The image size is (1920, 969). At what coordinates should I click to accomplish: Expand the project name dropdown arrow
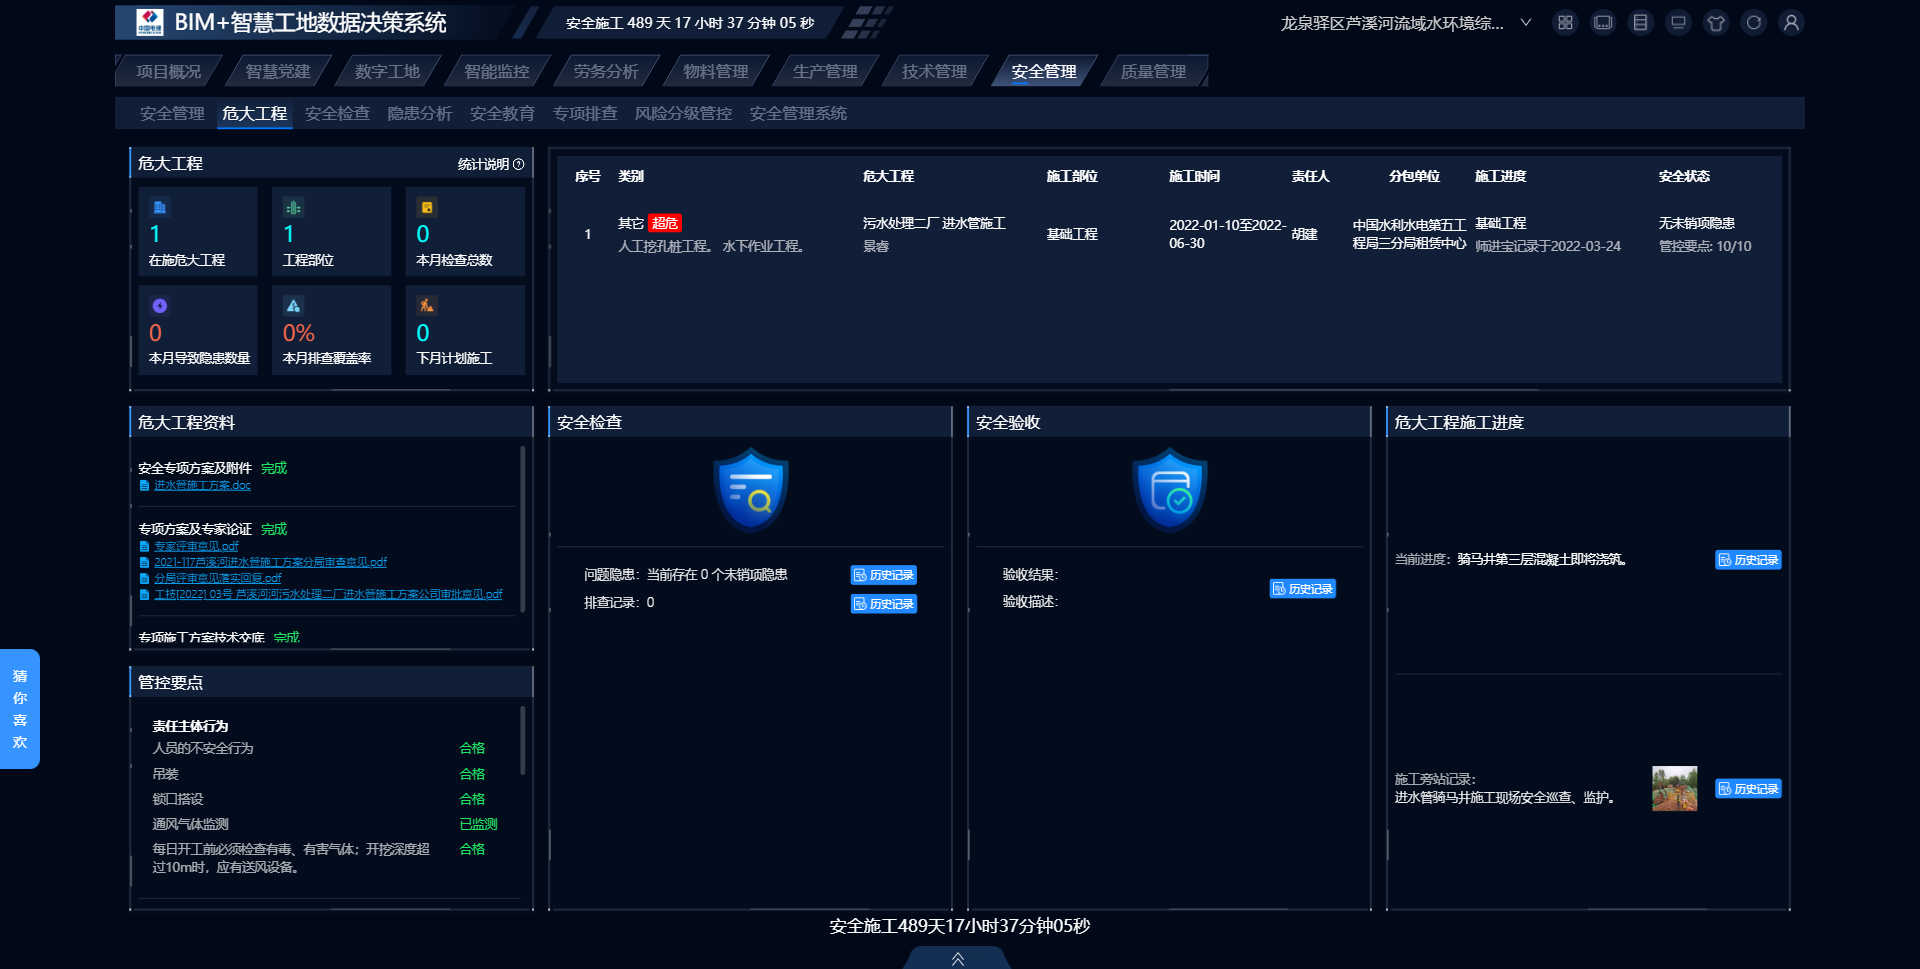coord(1526,23)
